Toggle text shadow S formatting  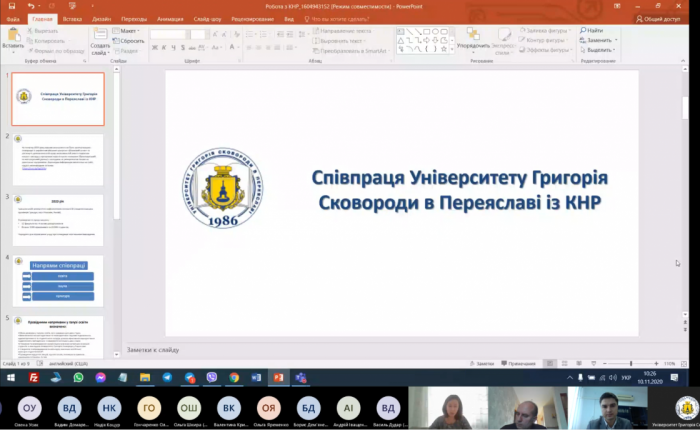183,48
